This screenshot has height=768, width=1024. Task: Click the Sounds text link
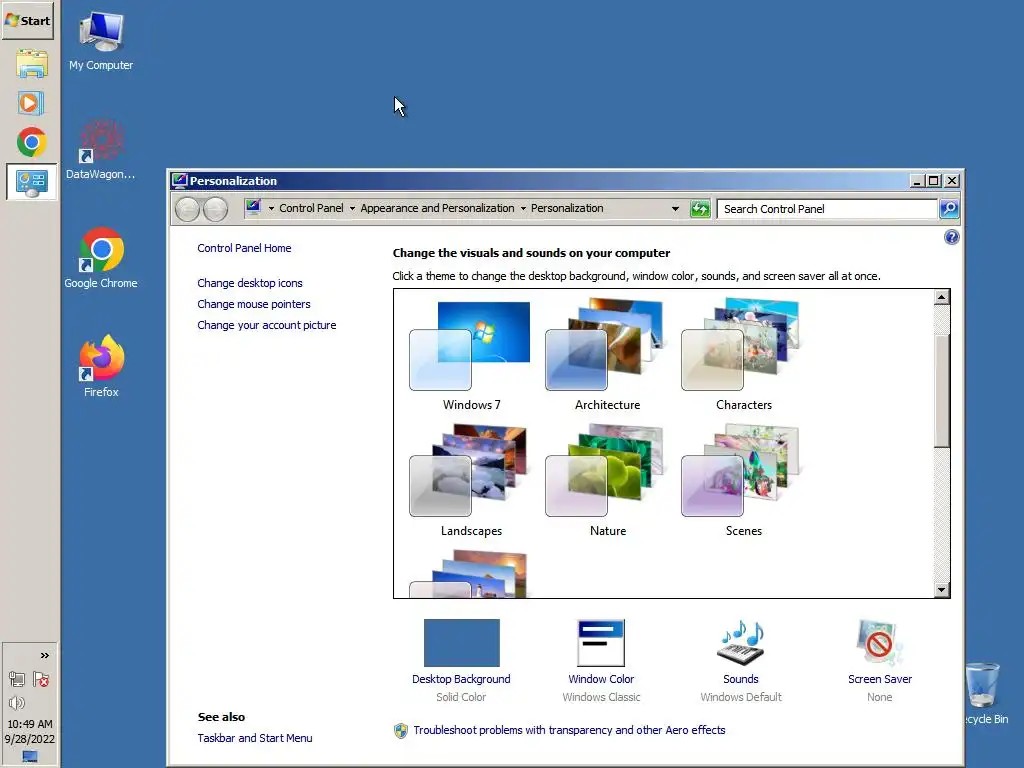point(741,679)
